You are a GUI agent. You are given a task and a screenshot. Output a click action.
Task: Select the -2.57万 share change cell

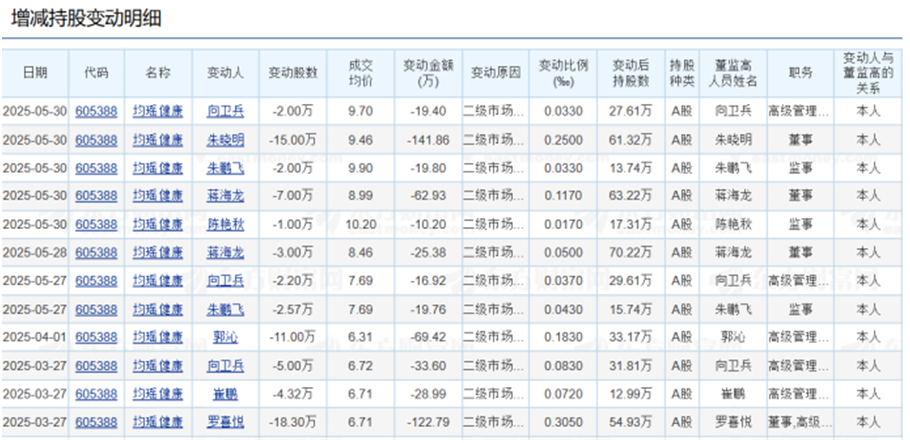click(292, 309)
